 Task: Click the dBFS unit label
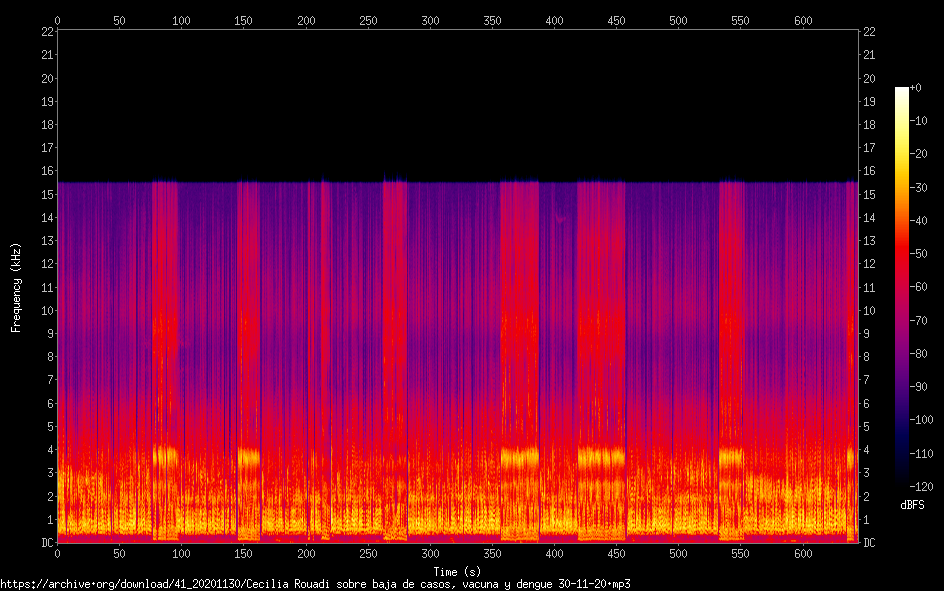pos(912,505)
